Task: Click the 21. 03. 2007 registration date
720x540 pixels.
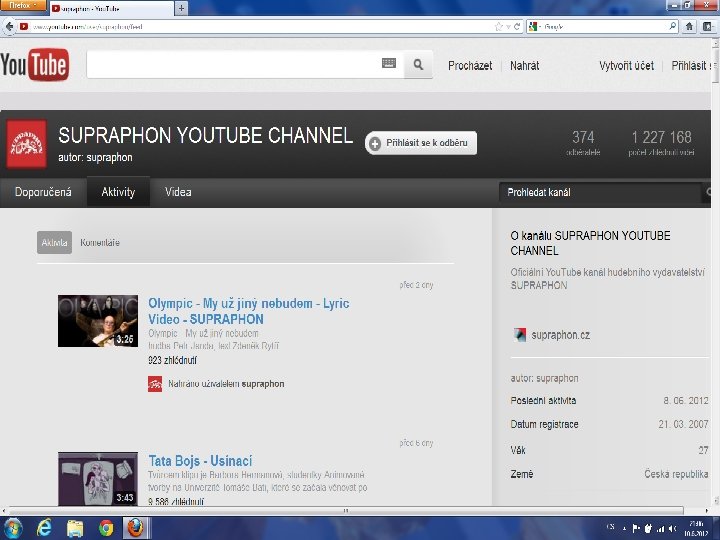Action: pyautogui.click(x=683, y=424)
